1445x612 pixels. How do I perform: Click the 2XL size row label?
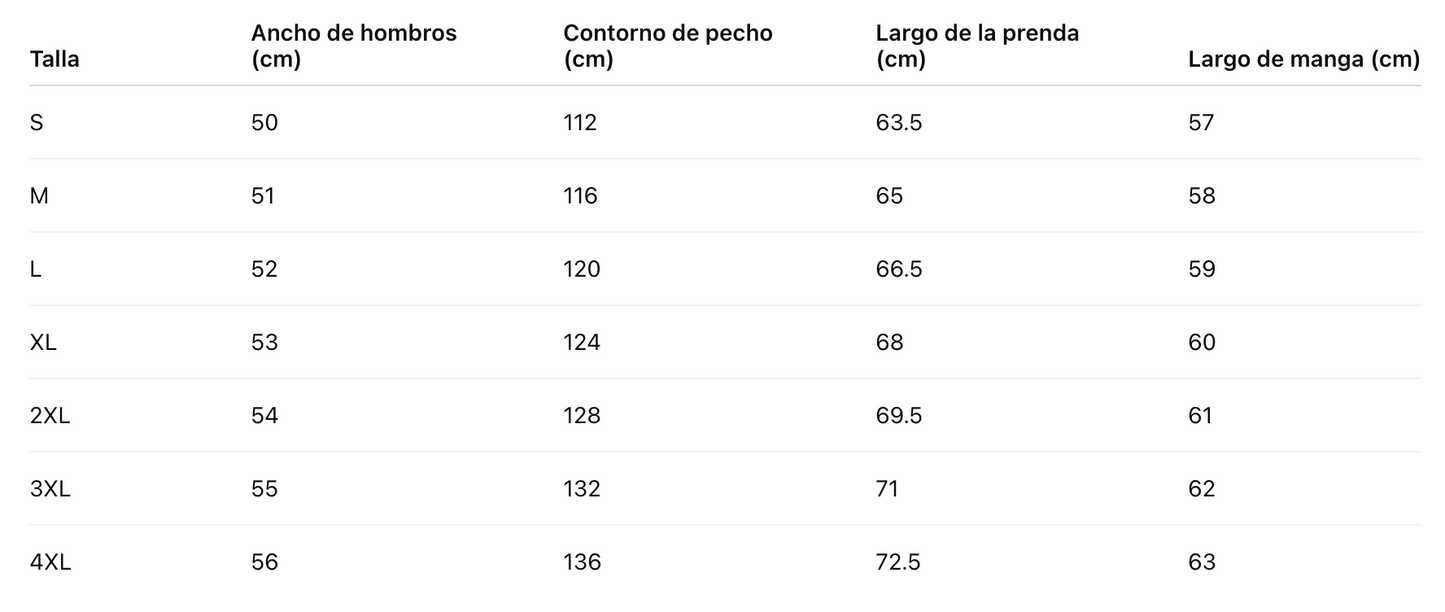point(50,415)
